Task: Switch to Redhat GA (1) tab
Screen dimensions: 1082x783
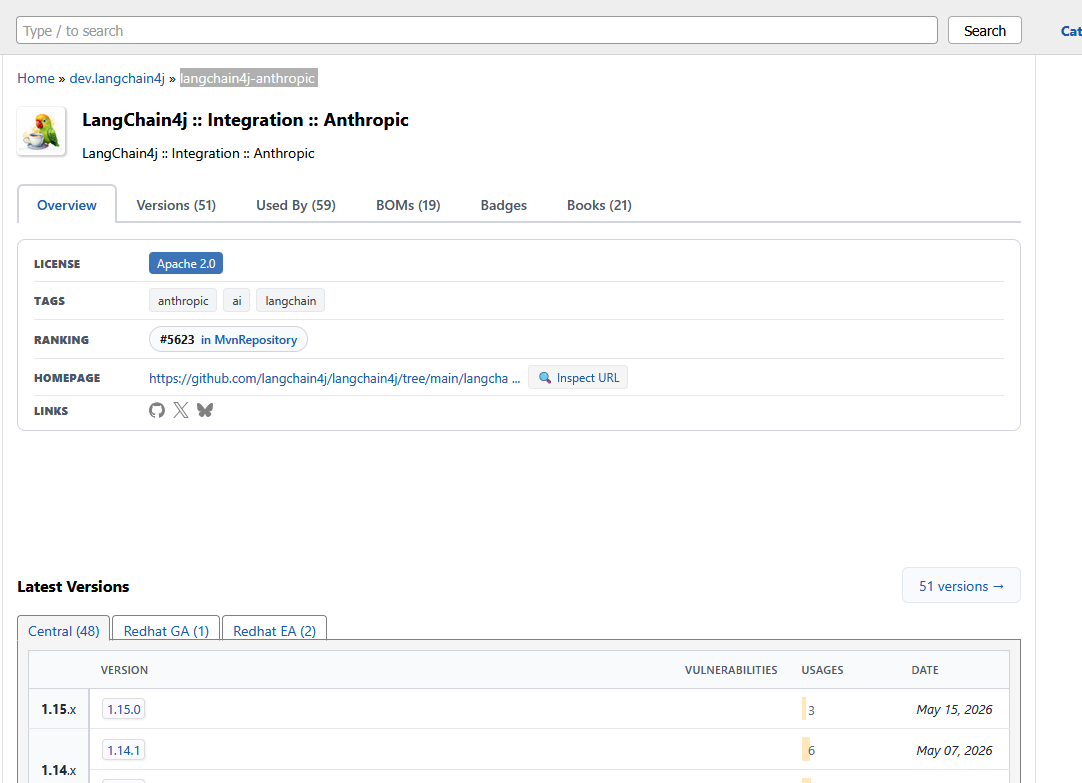Action: point(166,631)
